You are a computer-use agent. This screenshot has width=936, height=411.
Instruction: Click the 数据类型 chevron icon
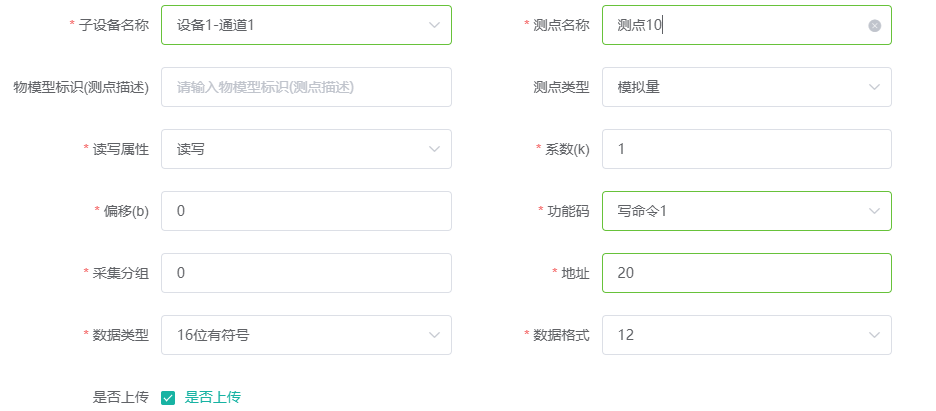coord(435,335)
